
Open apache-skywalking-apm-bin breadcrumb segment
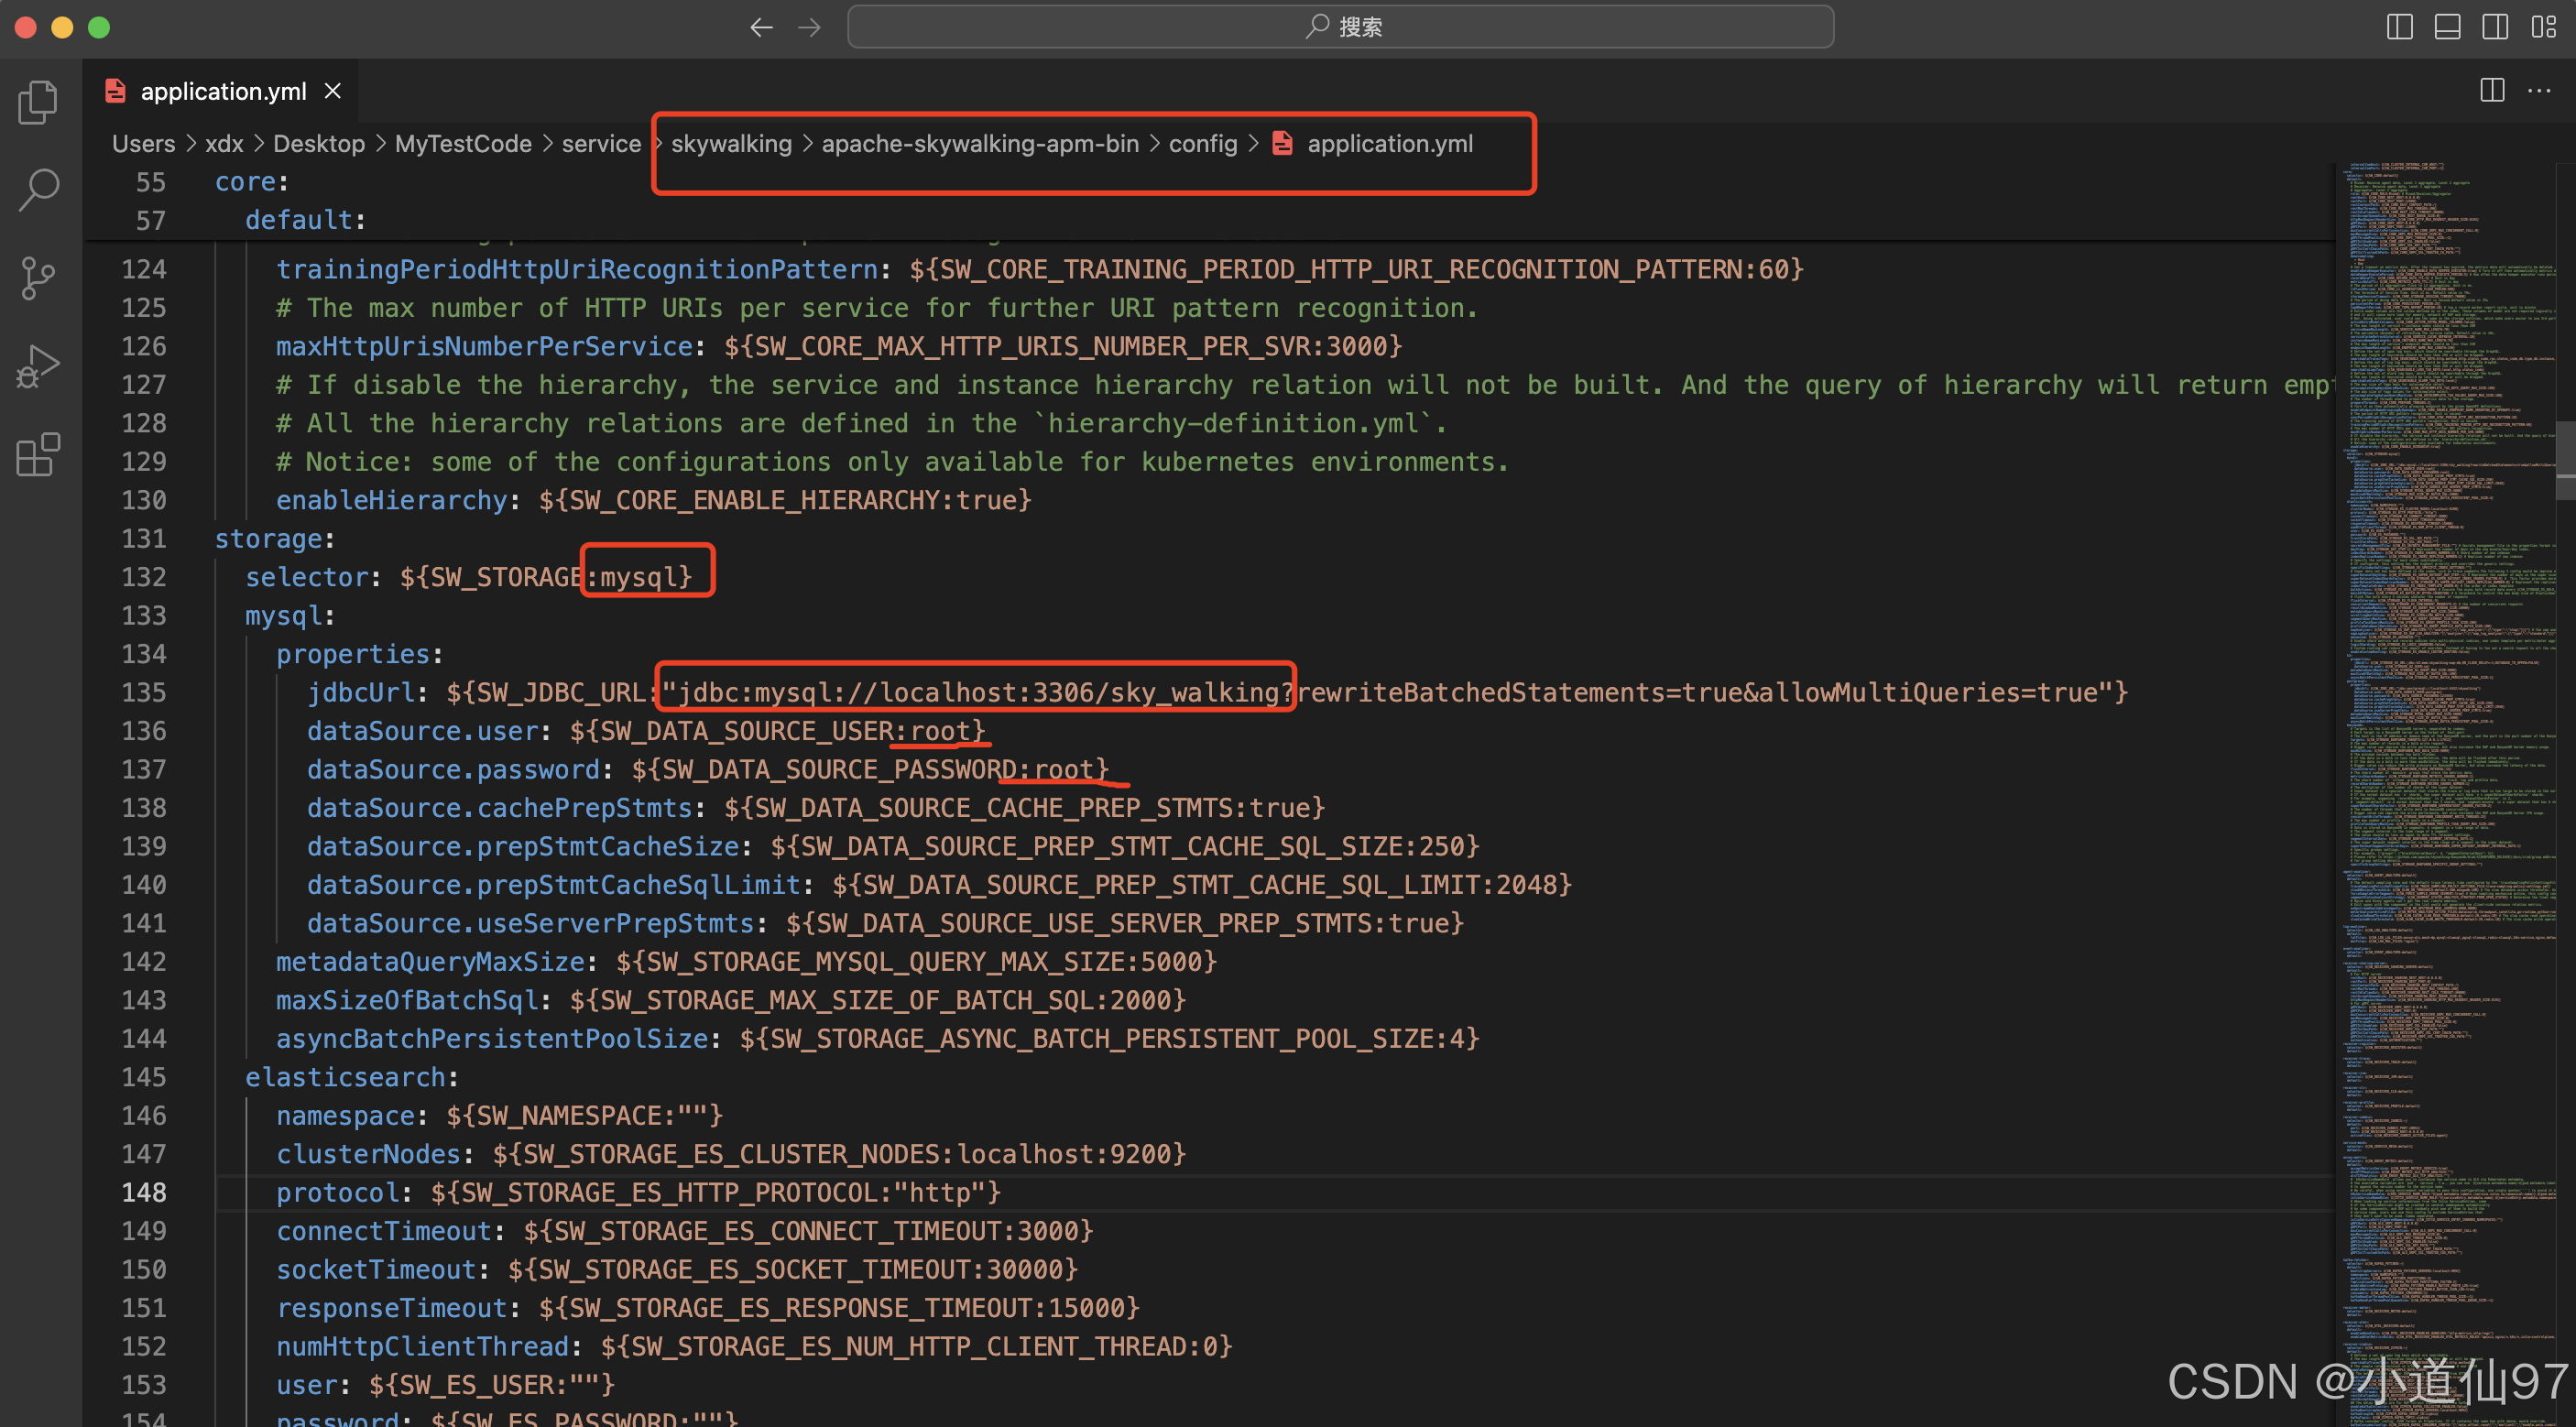pos(980,144)
